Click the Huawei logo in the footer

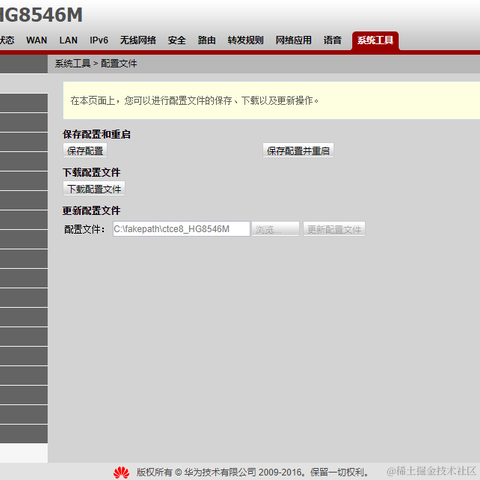click(121, 473)
